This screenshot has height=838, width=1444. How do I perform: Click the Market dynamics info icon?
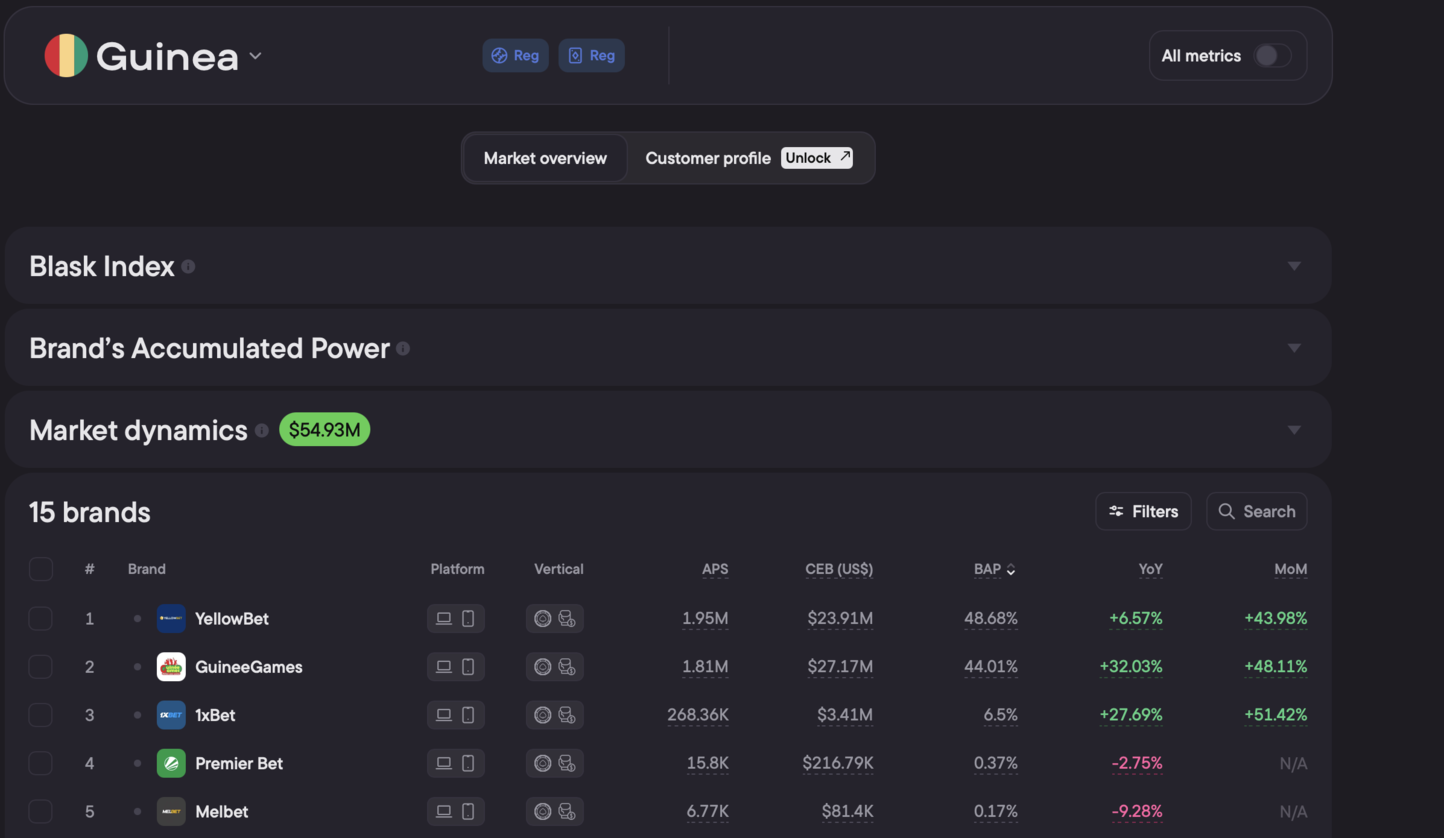pos(261,430)
